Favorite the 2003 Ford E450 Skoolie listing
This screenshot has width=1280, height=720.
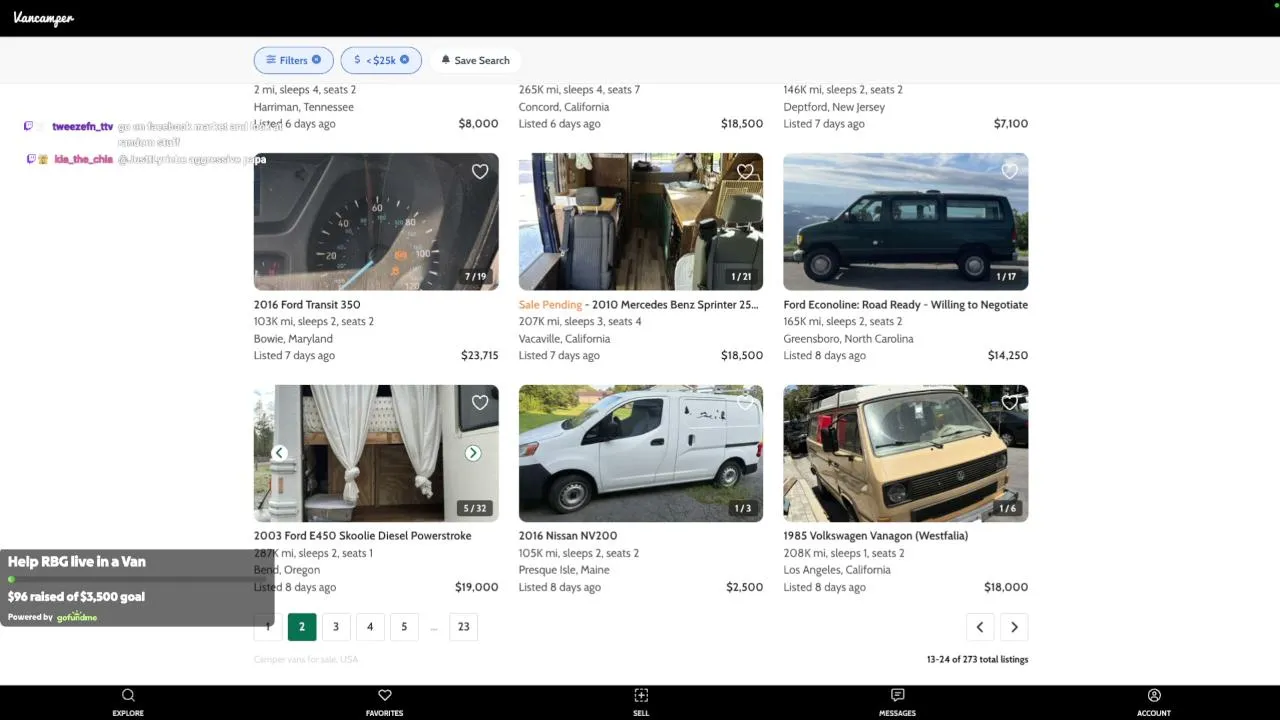point(480,402)
